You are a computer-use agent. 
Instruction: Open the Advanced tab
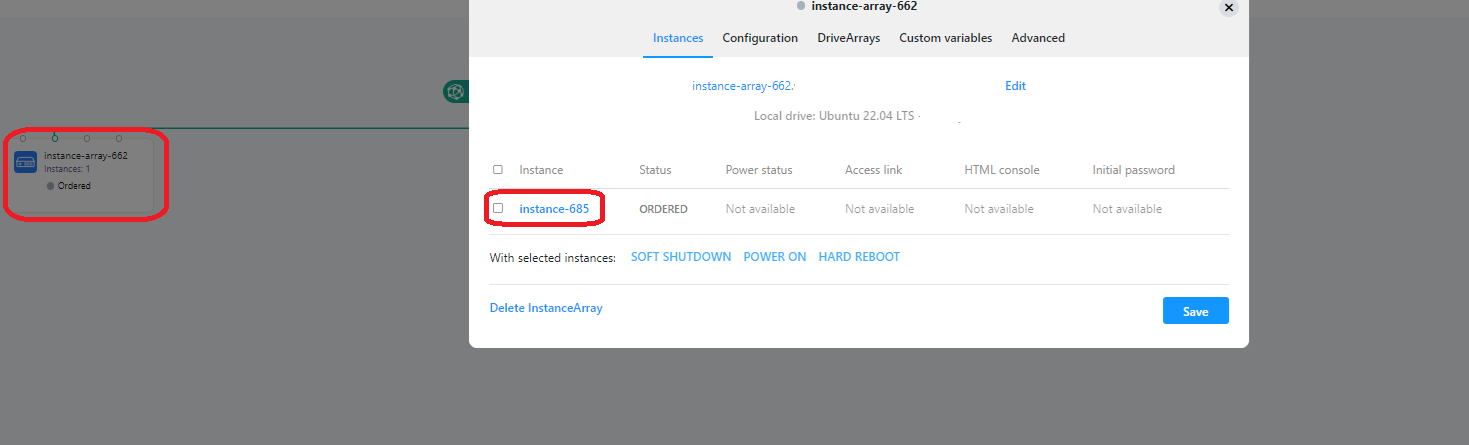pyautogui.click(x=1038, y=38)
